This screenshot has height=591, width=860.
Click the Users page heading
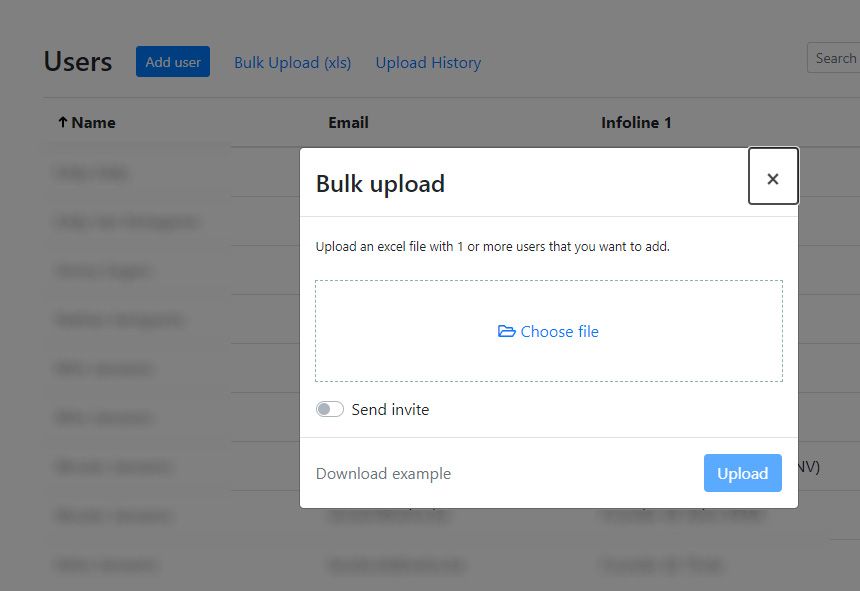(78, 61)
